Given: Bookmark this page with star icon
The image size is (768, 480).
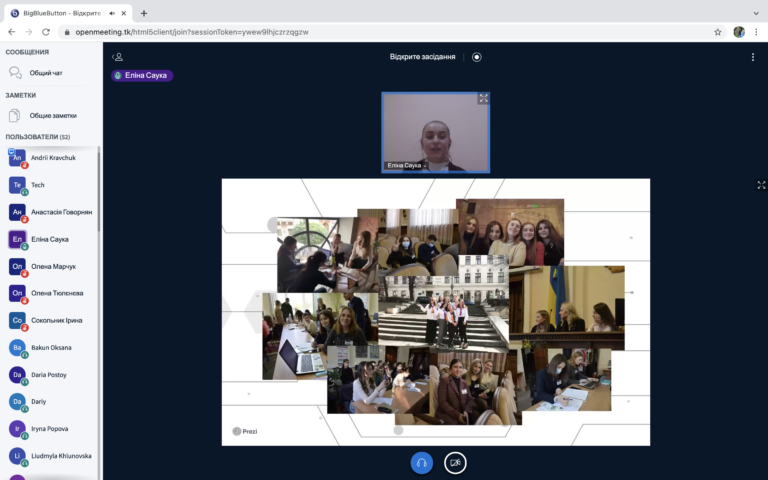Looking at the screenshot, I should coord(717,32).
